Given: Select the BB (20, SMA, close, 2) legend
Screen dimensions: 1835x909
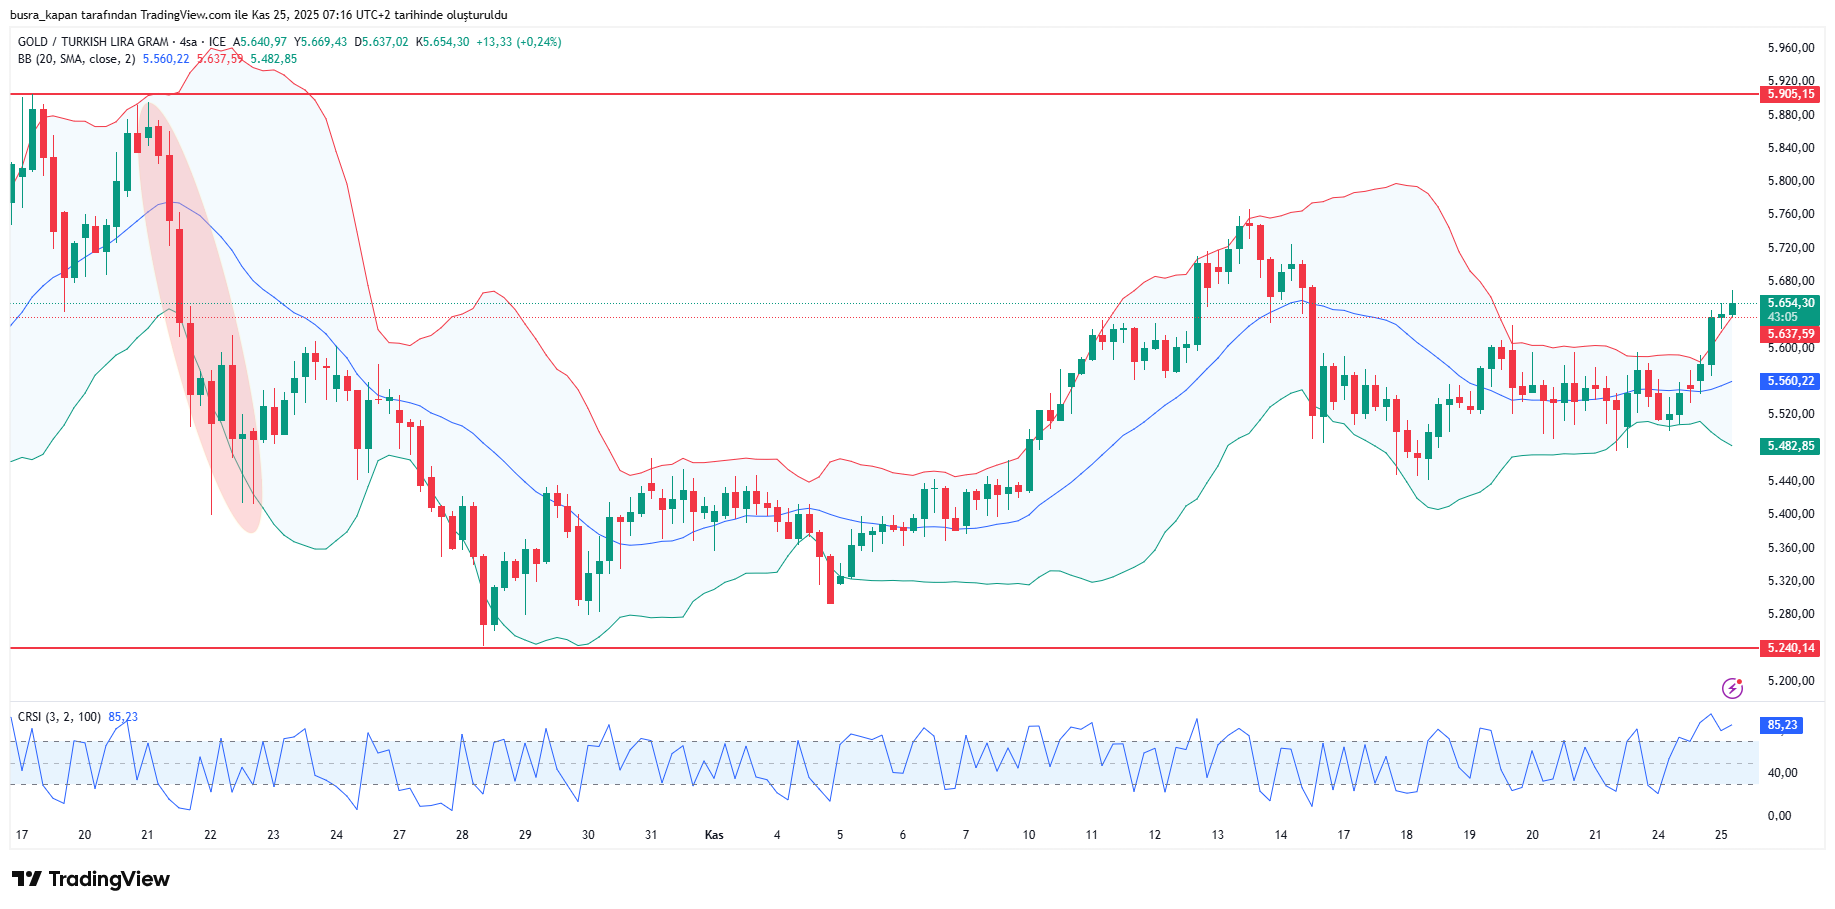Looking at the screenshot, I should coord(76,59).
